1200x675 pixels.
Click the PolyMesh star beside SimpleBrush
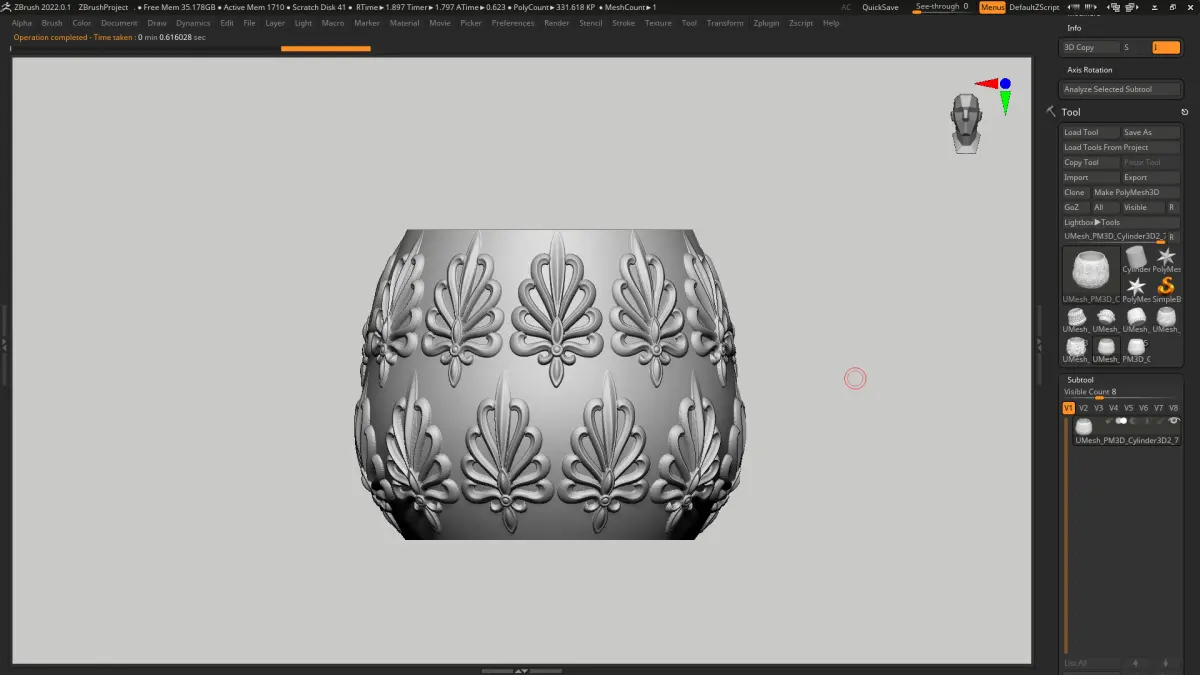(1136, 290)
